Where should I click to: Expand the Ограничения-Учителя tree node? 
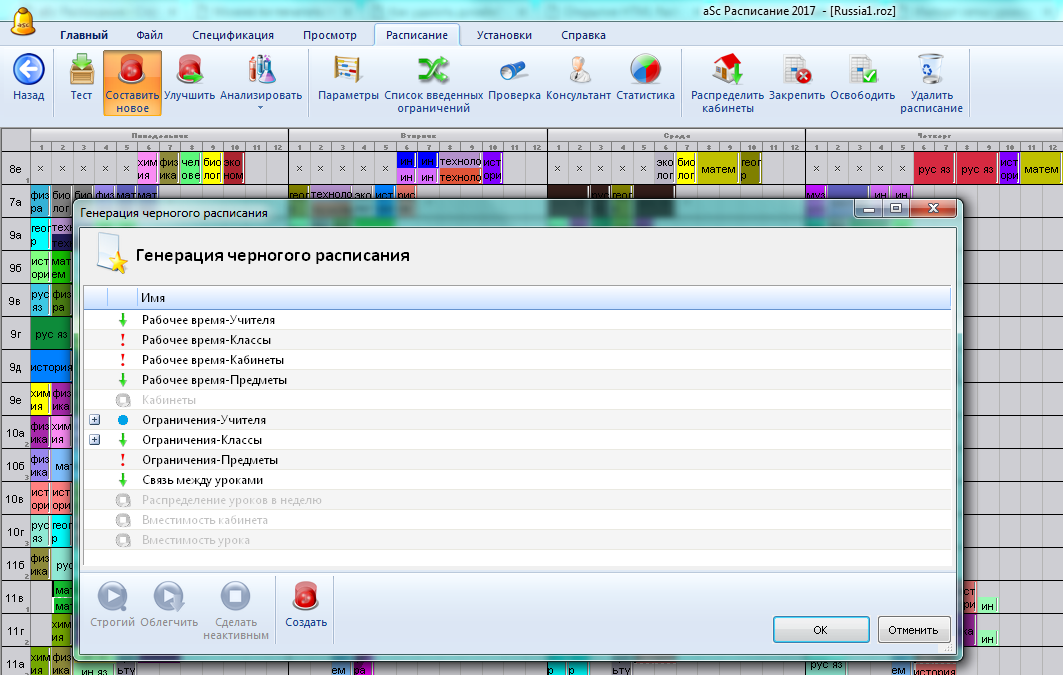95,421
